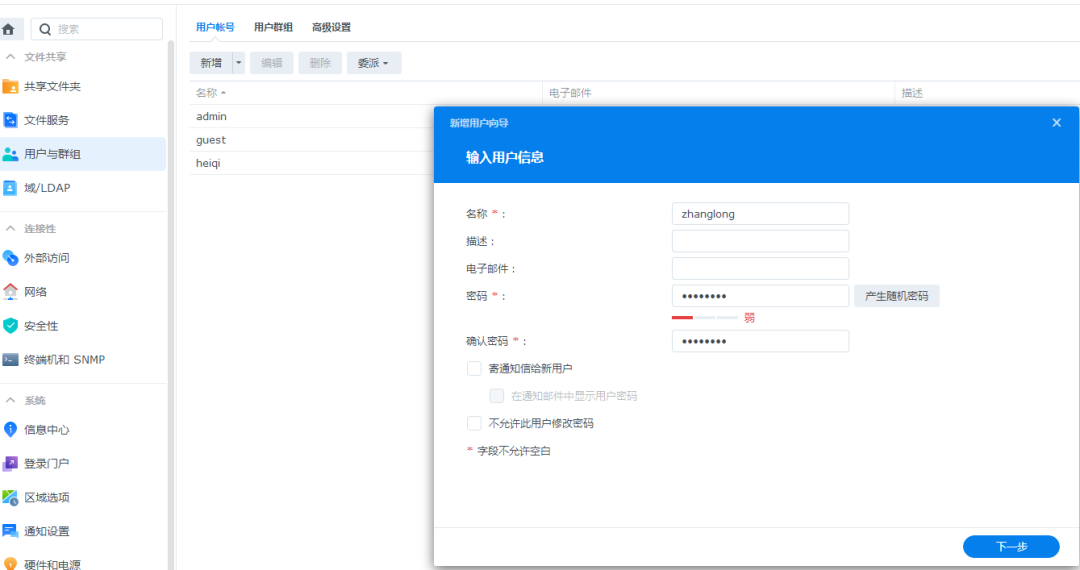Image resolution: width=1080 pixels, height=570 pixels.
Task: Open 信息中心 info center icon
Action: (x=11, y=430)
